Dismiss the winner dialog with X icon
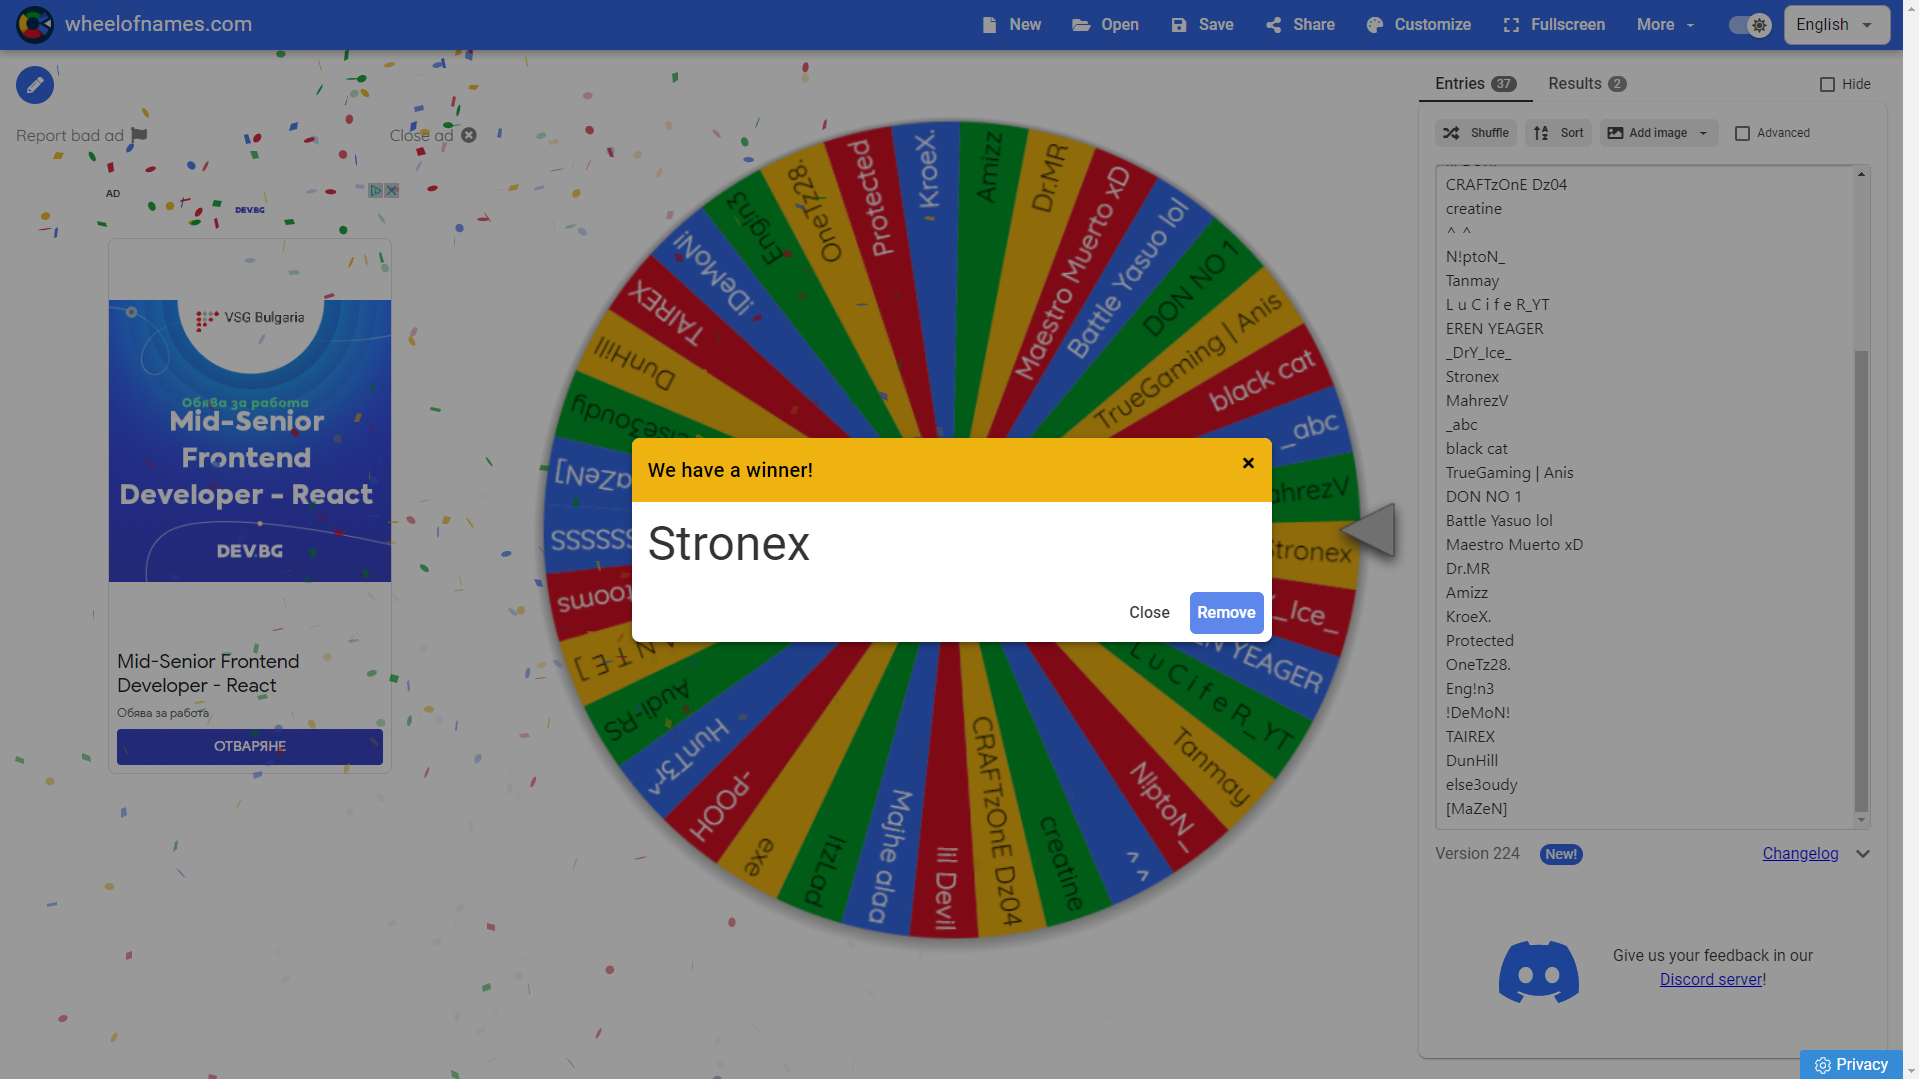The image size is (1919, 1079). tap(1248, 463)
